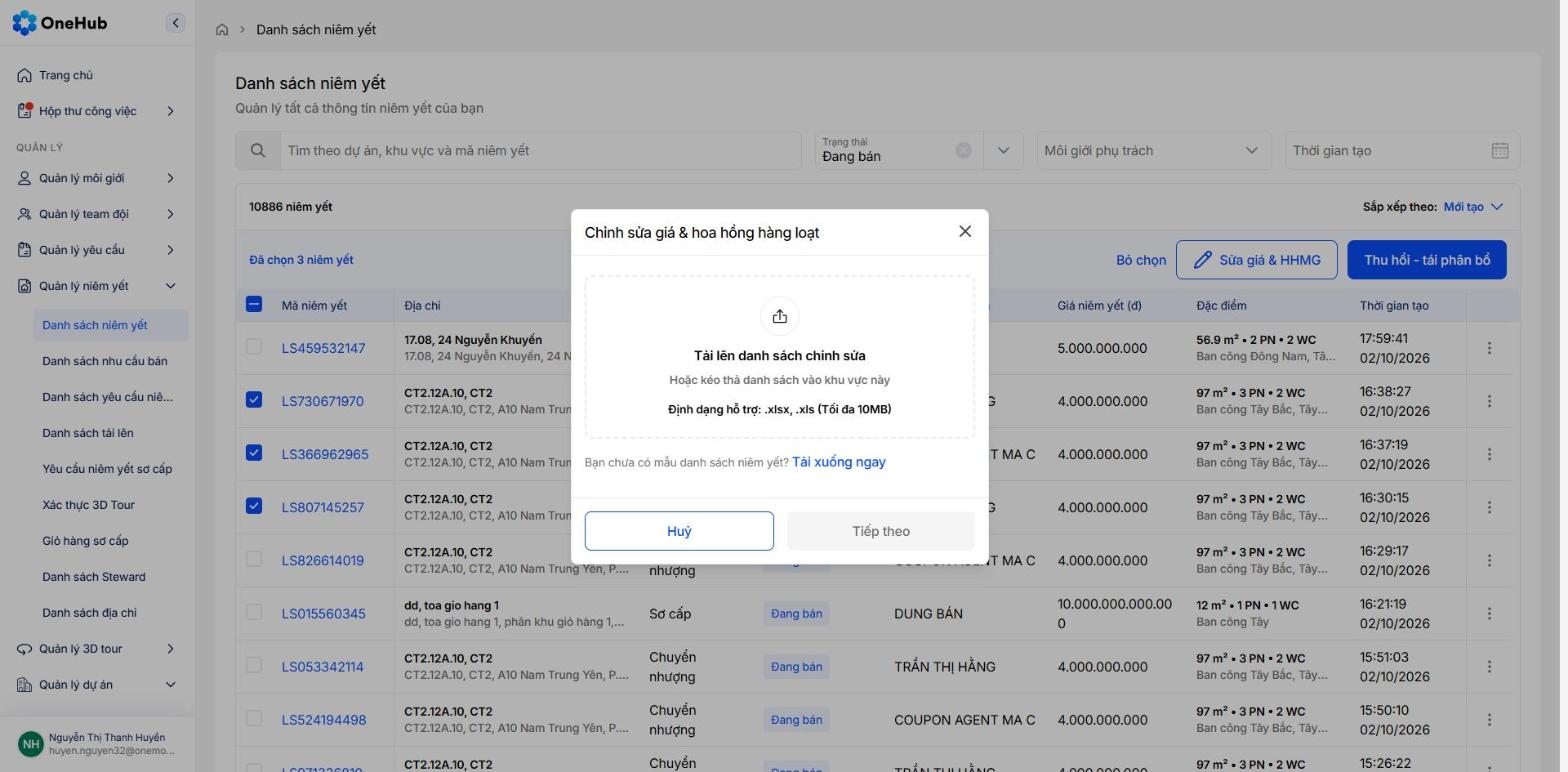Open the Trạng thái dropdown arrow
1568x772 pixels.
click(x=1003, y=151)
